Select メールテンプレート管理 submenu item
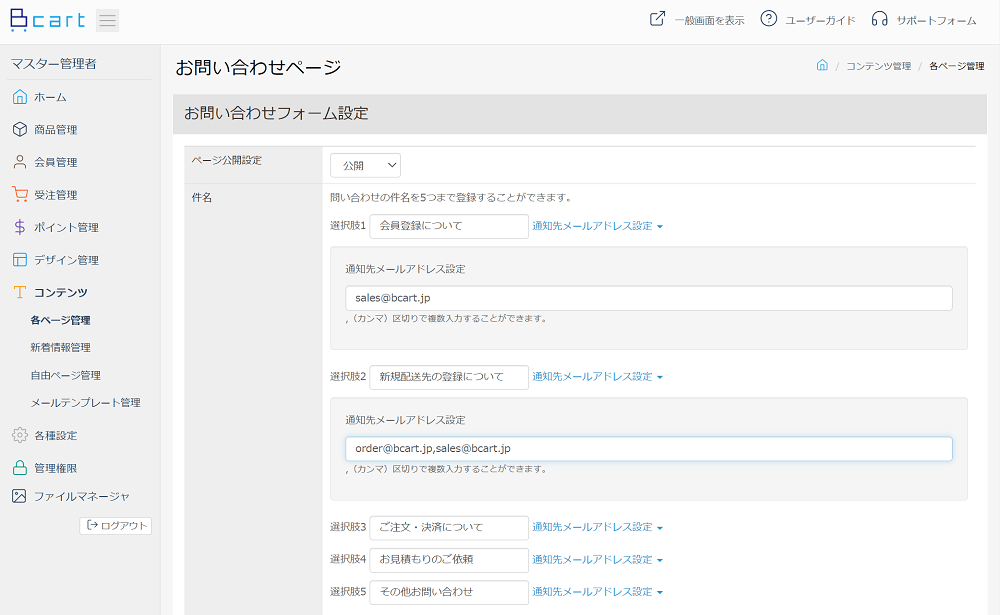The image size is (1000, 615). [x=85, y=403]
